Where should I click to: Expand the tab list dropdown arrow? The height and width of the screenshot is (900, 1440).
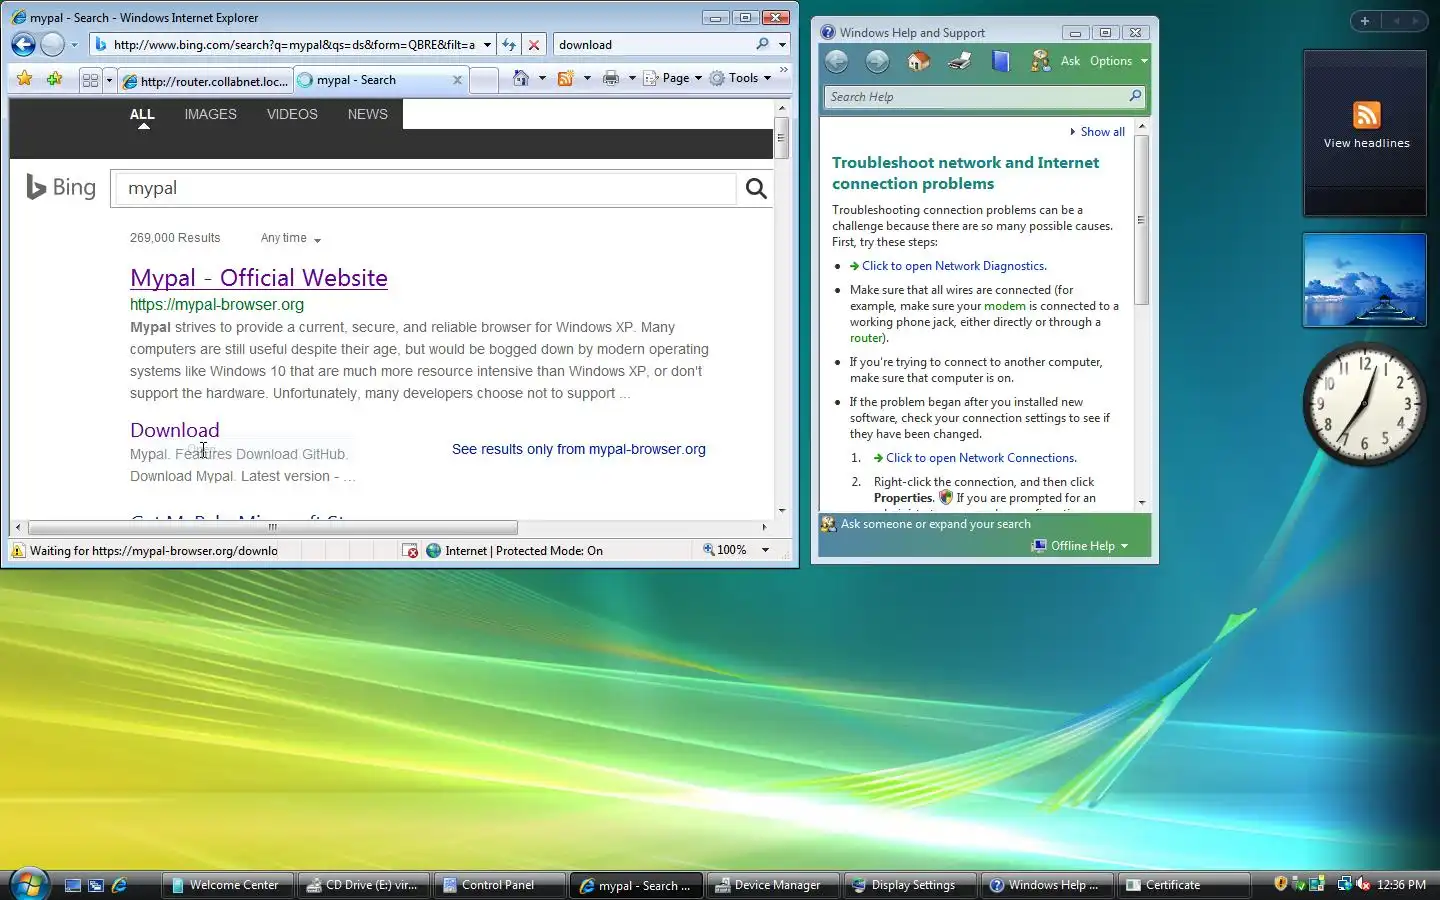[x=108, y=81]
